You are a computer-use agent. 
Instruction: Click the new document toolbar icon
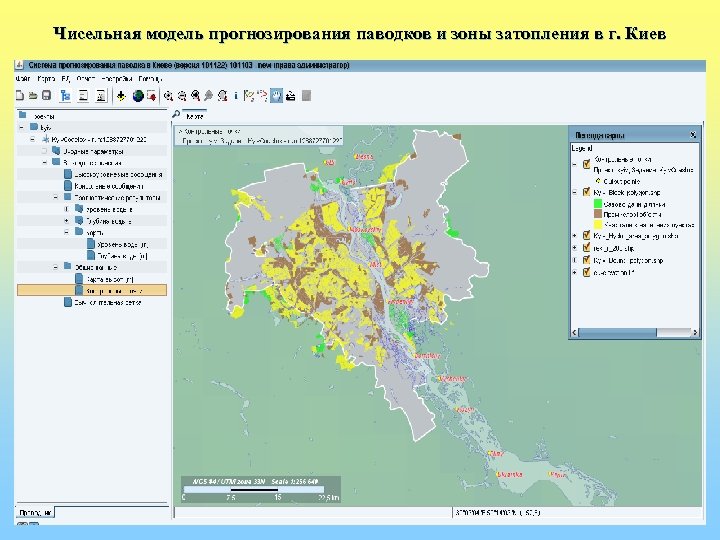click(x=20, y=96)
